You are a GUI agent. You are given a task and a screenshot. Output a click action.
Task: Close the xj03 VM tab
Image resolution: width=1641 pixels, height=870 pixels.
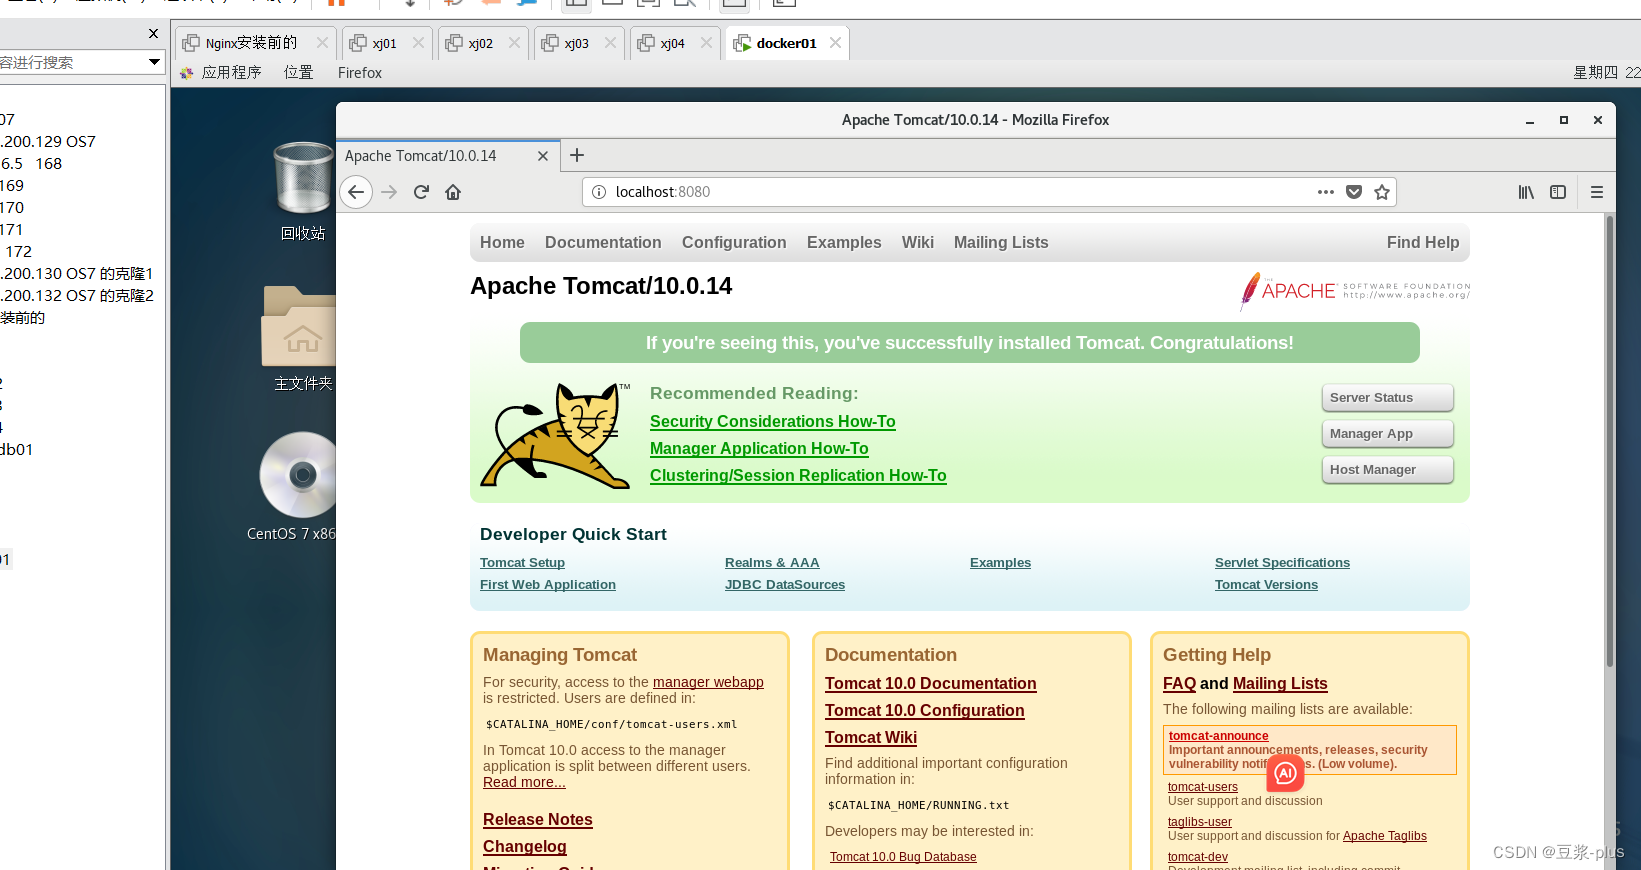pos(610,42)
